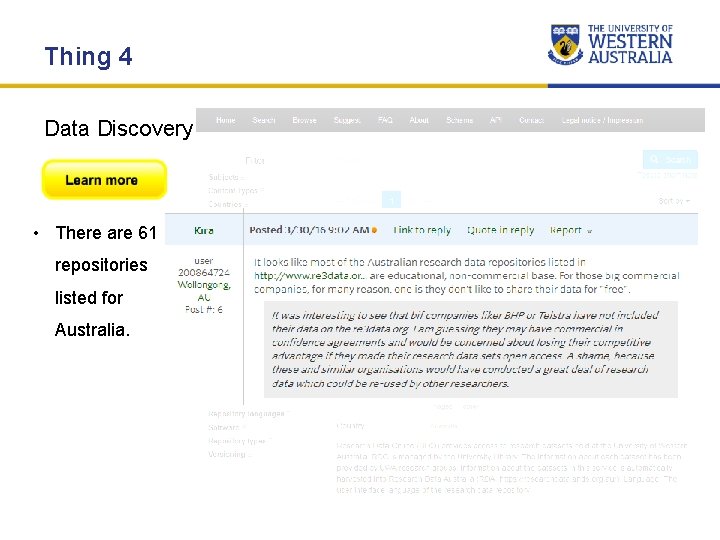Expand the Subjects filter

[226, 177]
